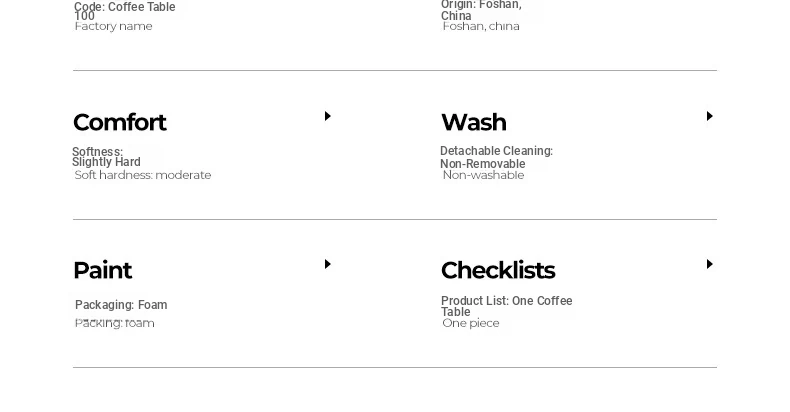Click the One piece text

point(471,323)
